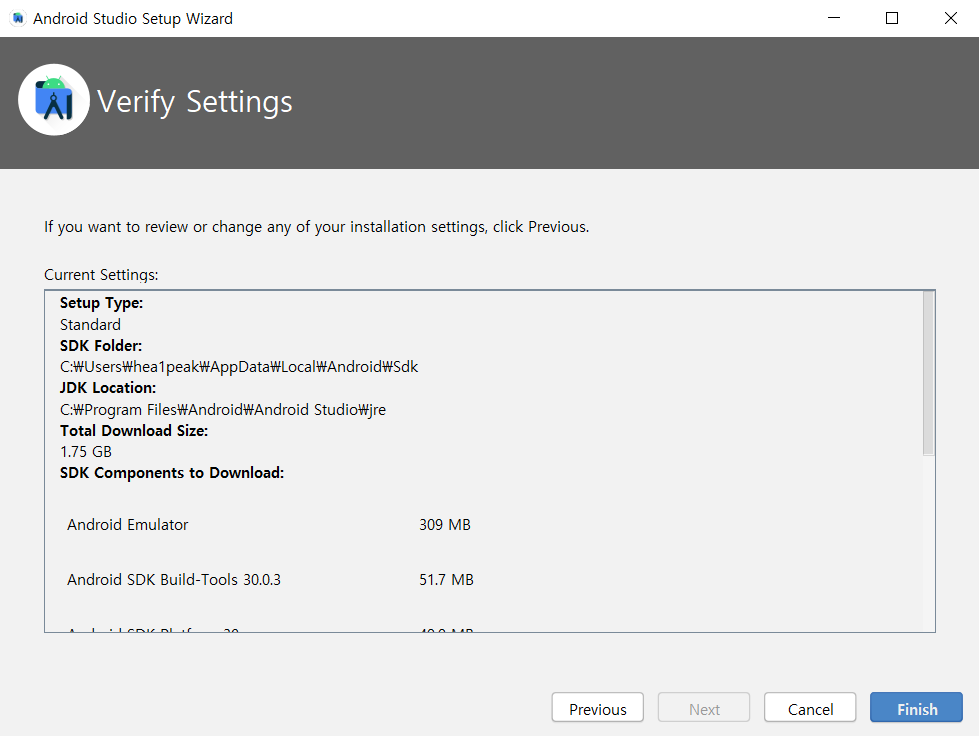Viewport: 979px width, 736px height.
Task: Go back with the Previous button
Action: [x=598, y=708]
